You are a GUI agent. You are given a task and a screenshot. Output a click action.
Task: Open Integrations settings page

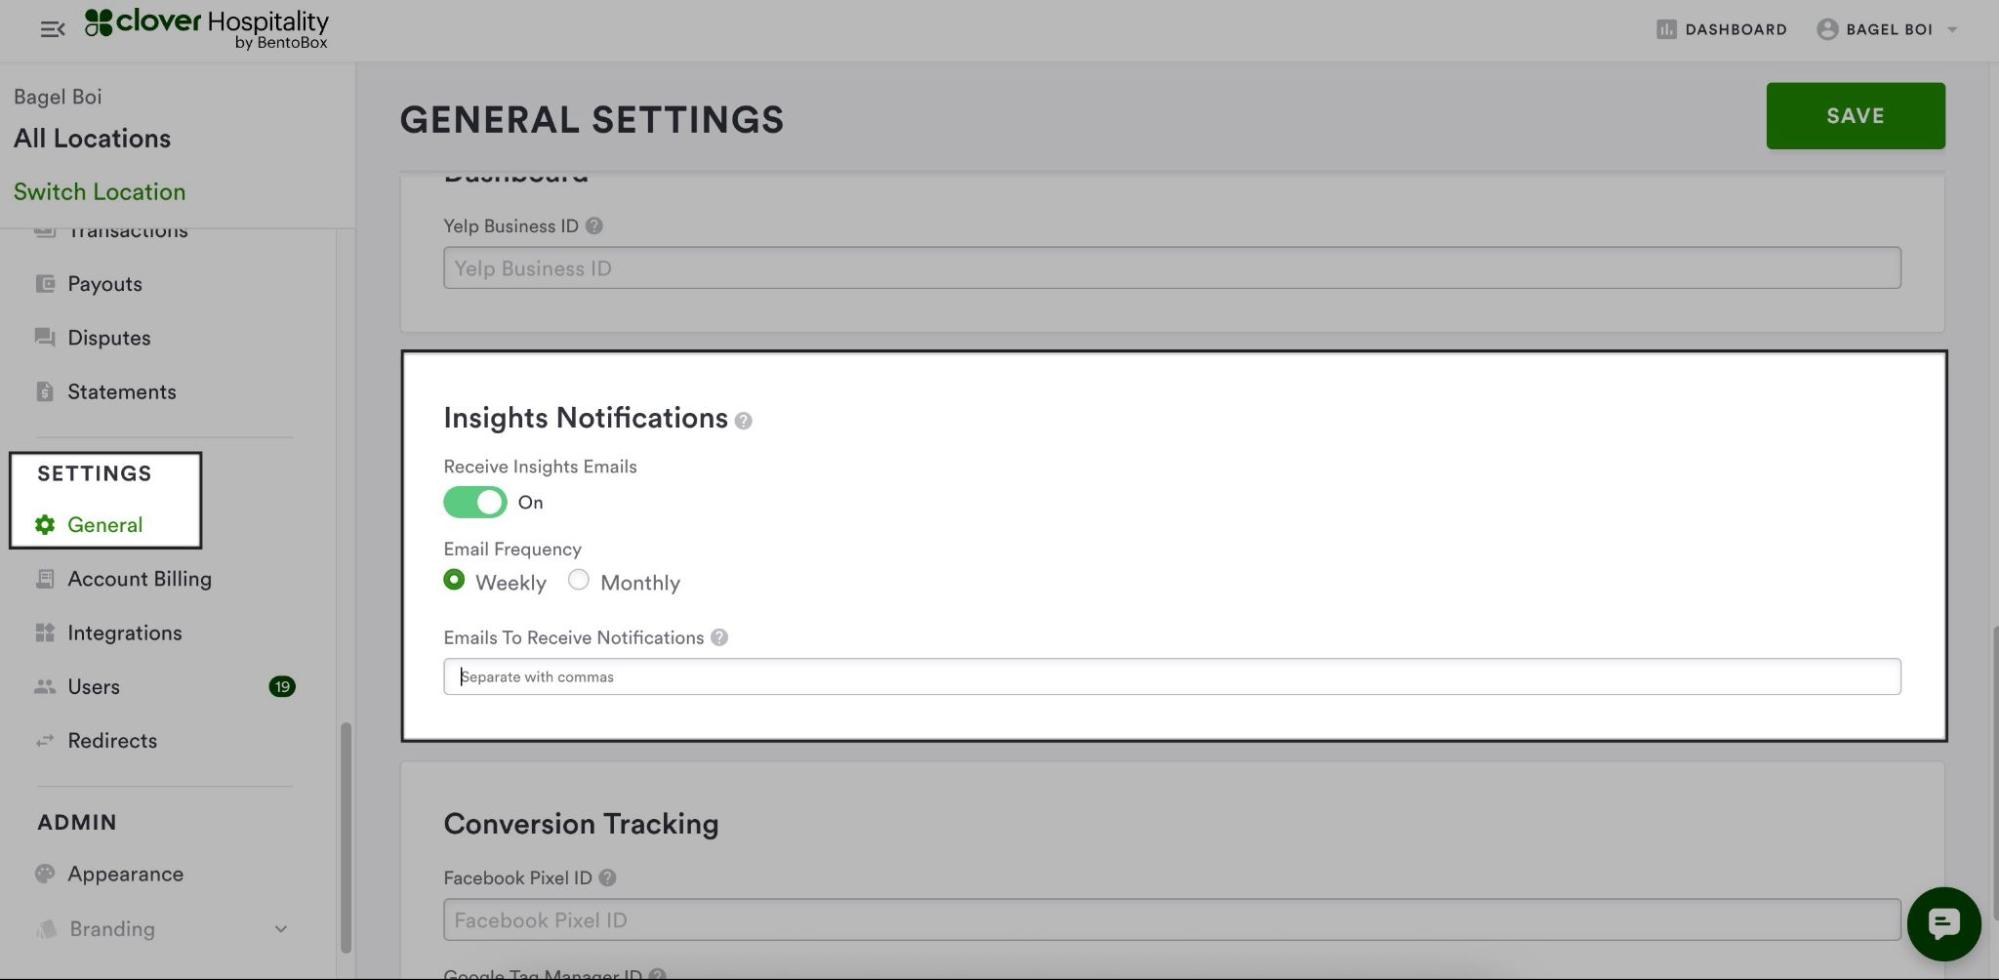(x=124, y=632)
